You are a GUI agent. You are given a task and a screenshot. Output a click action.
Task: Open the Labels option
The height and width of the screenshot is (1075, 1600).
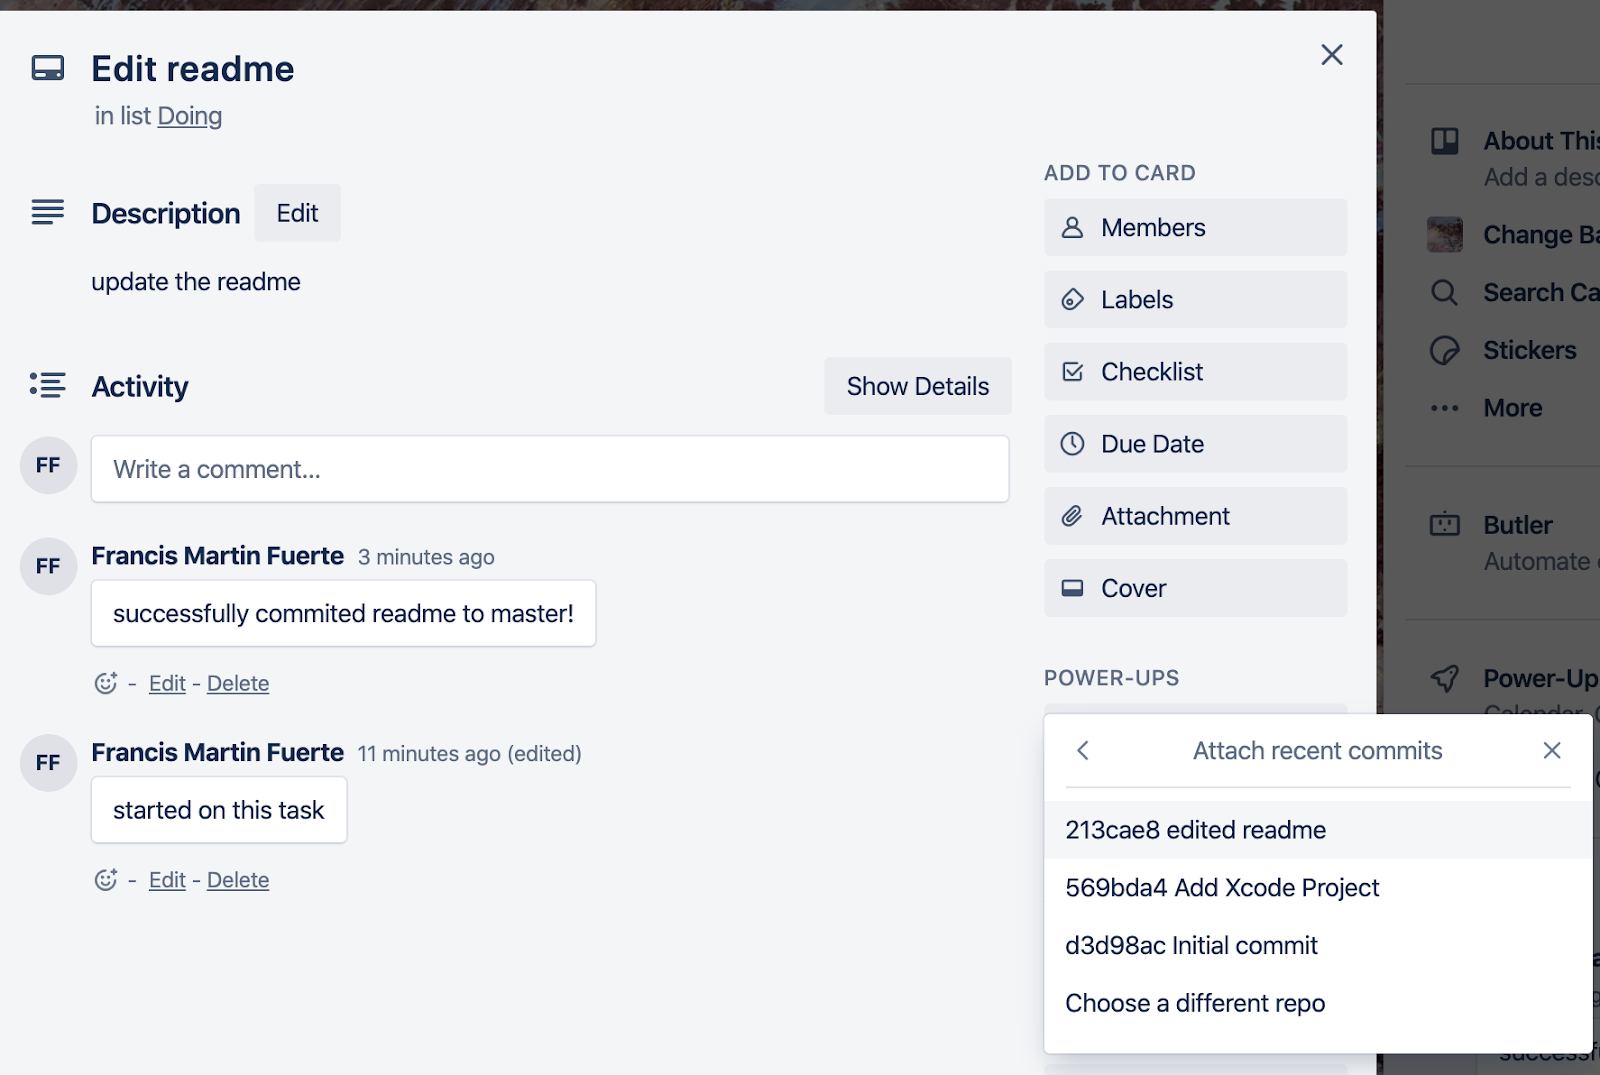point(1195,300)
